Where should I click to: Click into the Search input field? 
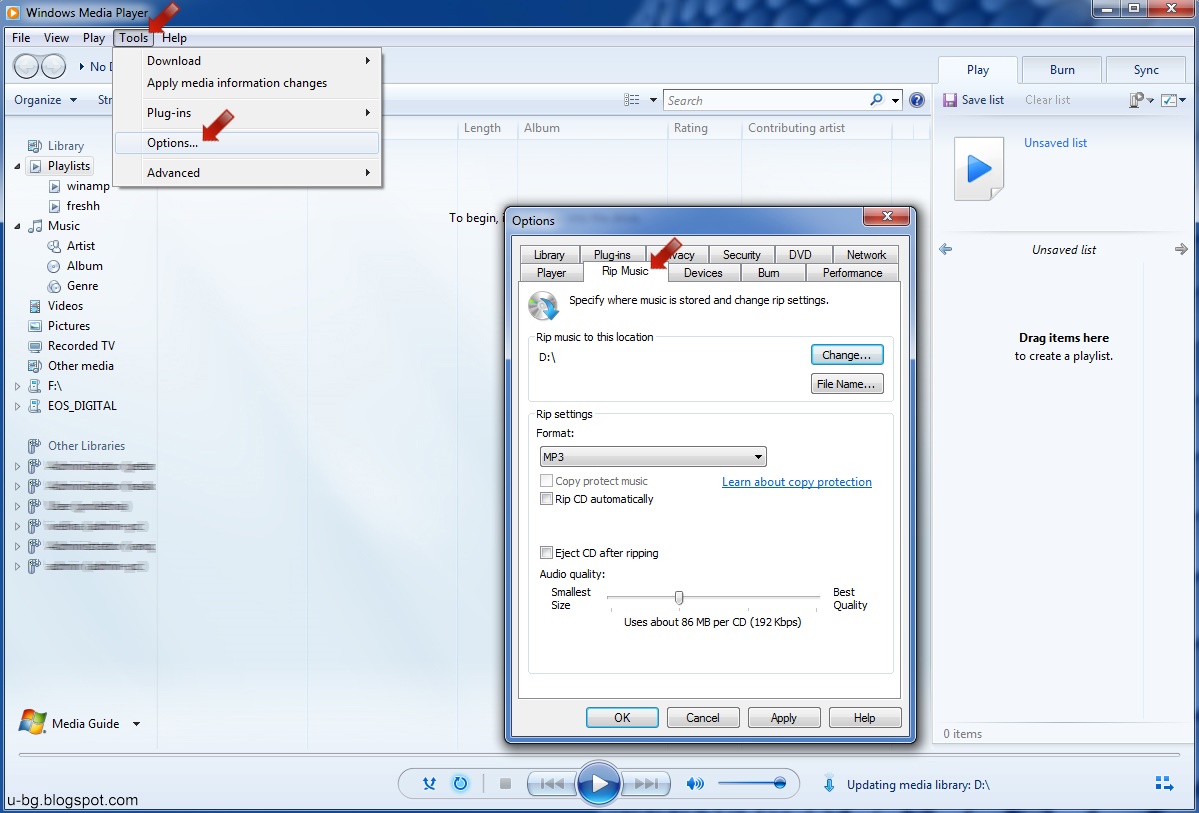point(766,100)
